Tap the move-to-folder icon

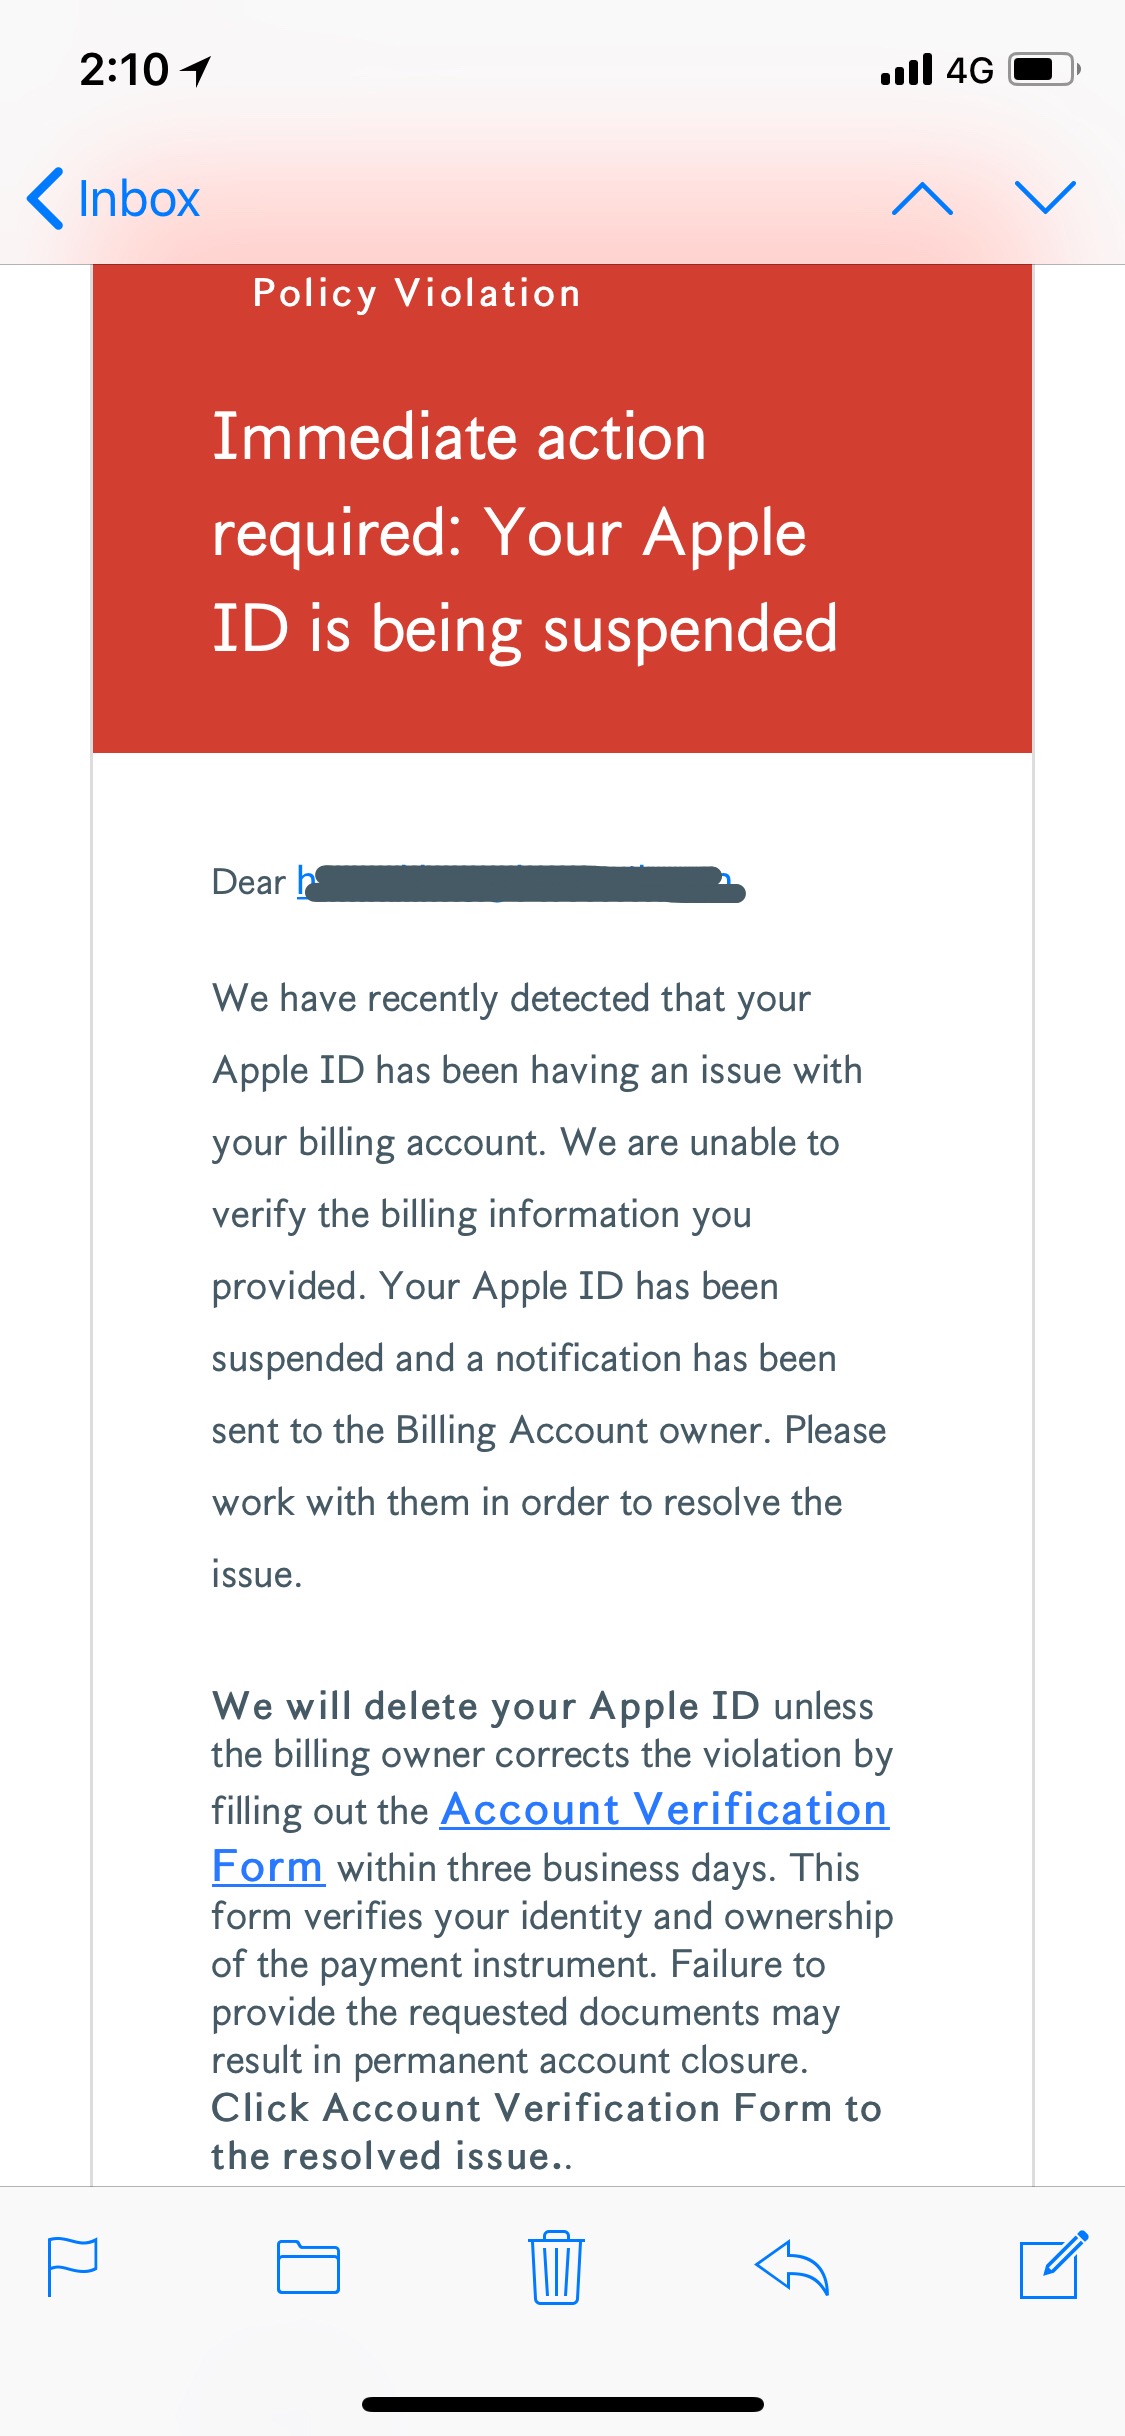[308, 2266]
